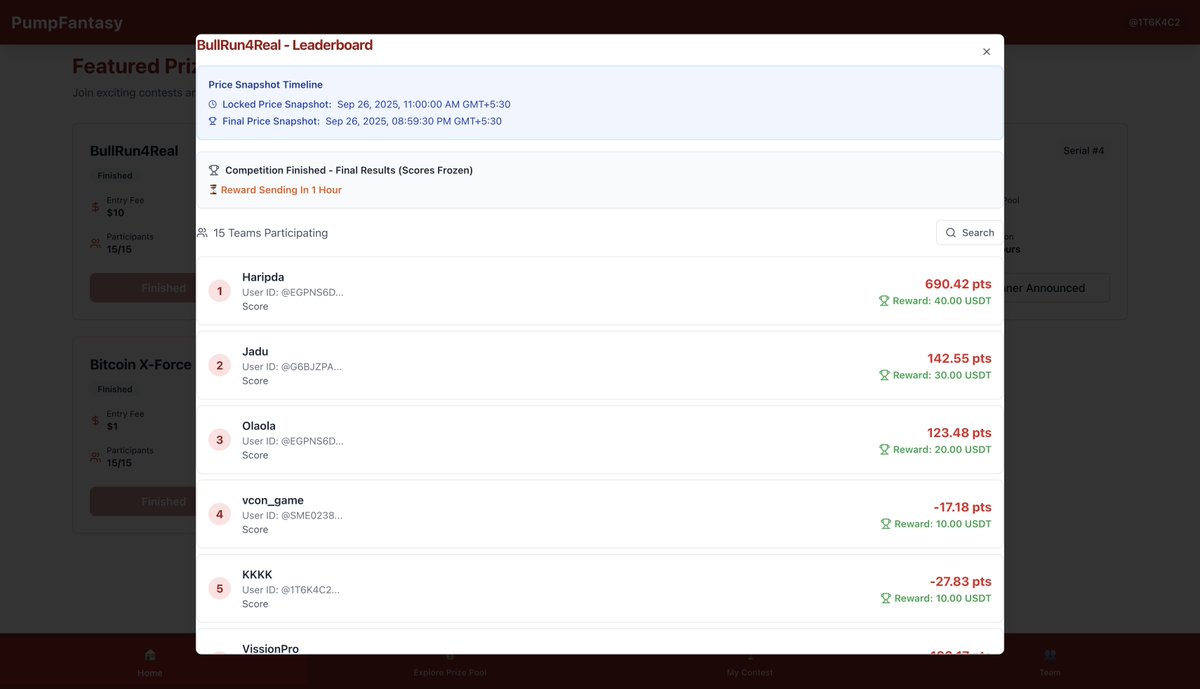Go to Home in the bottom navigation
This screenshot has height=689, width=1200.
click(150, 662)
